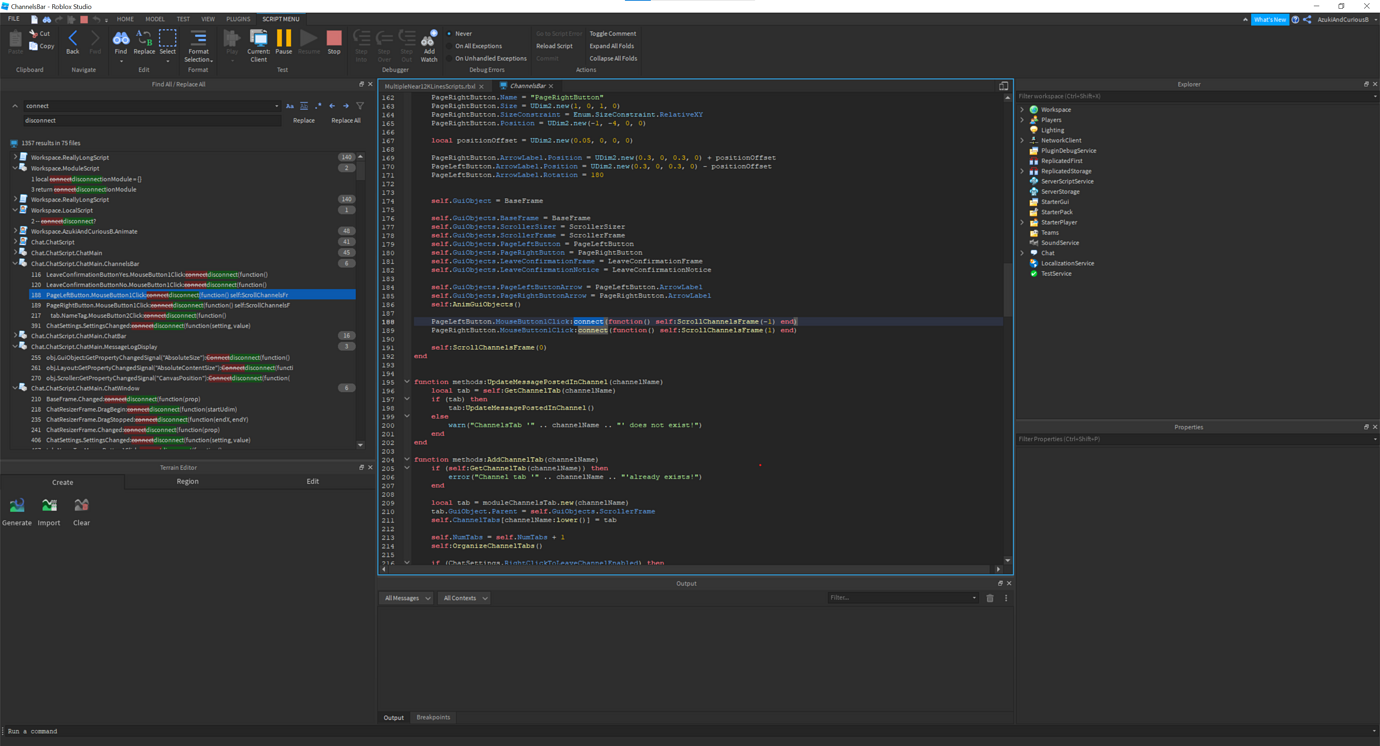This screenshot has width=1380, height=746.
Task: Go to next search result arrow
Action: [346, 106]
